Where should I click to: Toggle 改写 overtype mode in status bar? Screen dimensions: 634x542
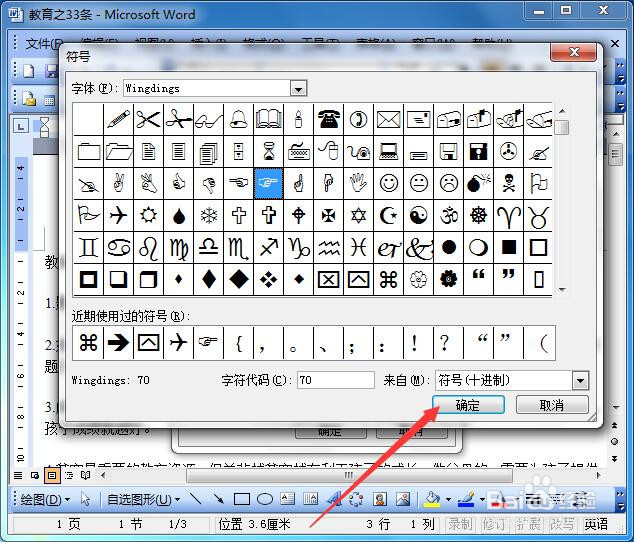[562, 525]
